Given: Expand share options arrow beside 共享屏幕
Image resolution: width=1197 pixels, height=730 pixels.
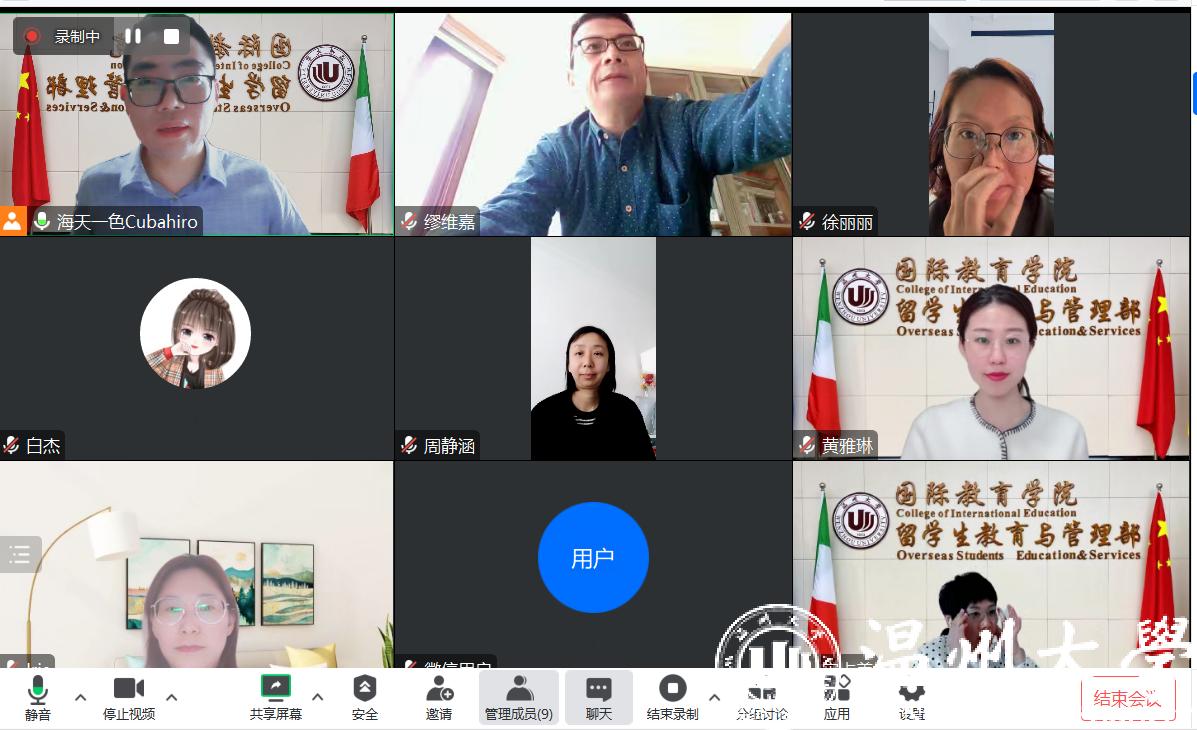Looking at the screenshot, I should coord(318,697).
